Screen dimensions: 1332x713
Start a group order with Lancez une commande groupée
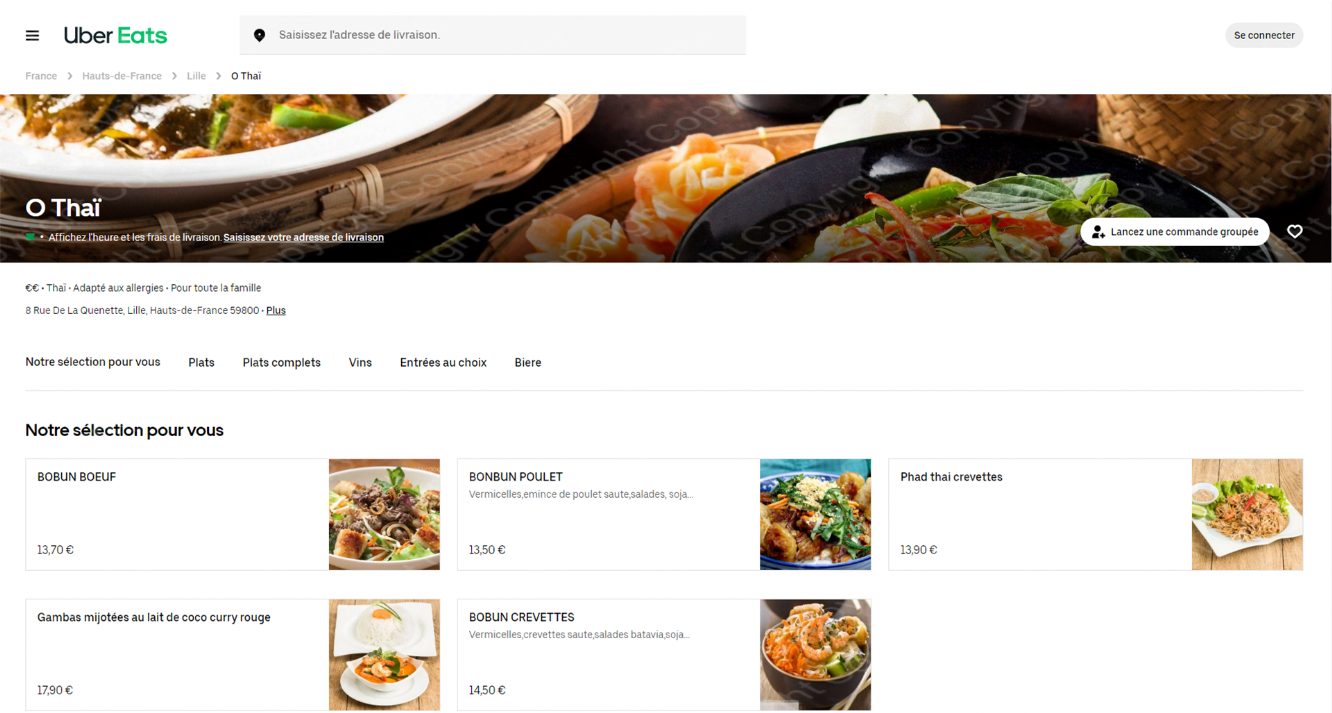(x=1175, y=232)
